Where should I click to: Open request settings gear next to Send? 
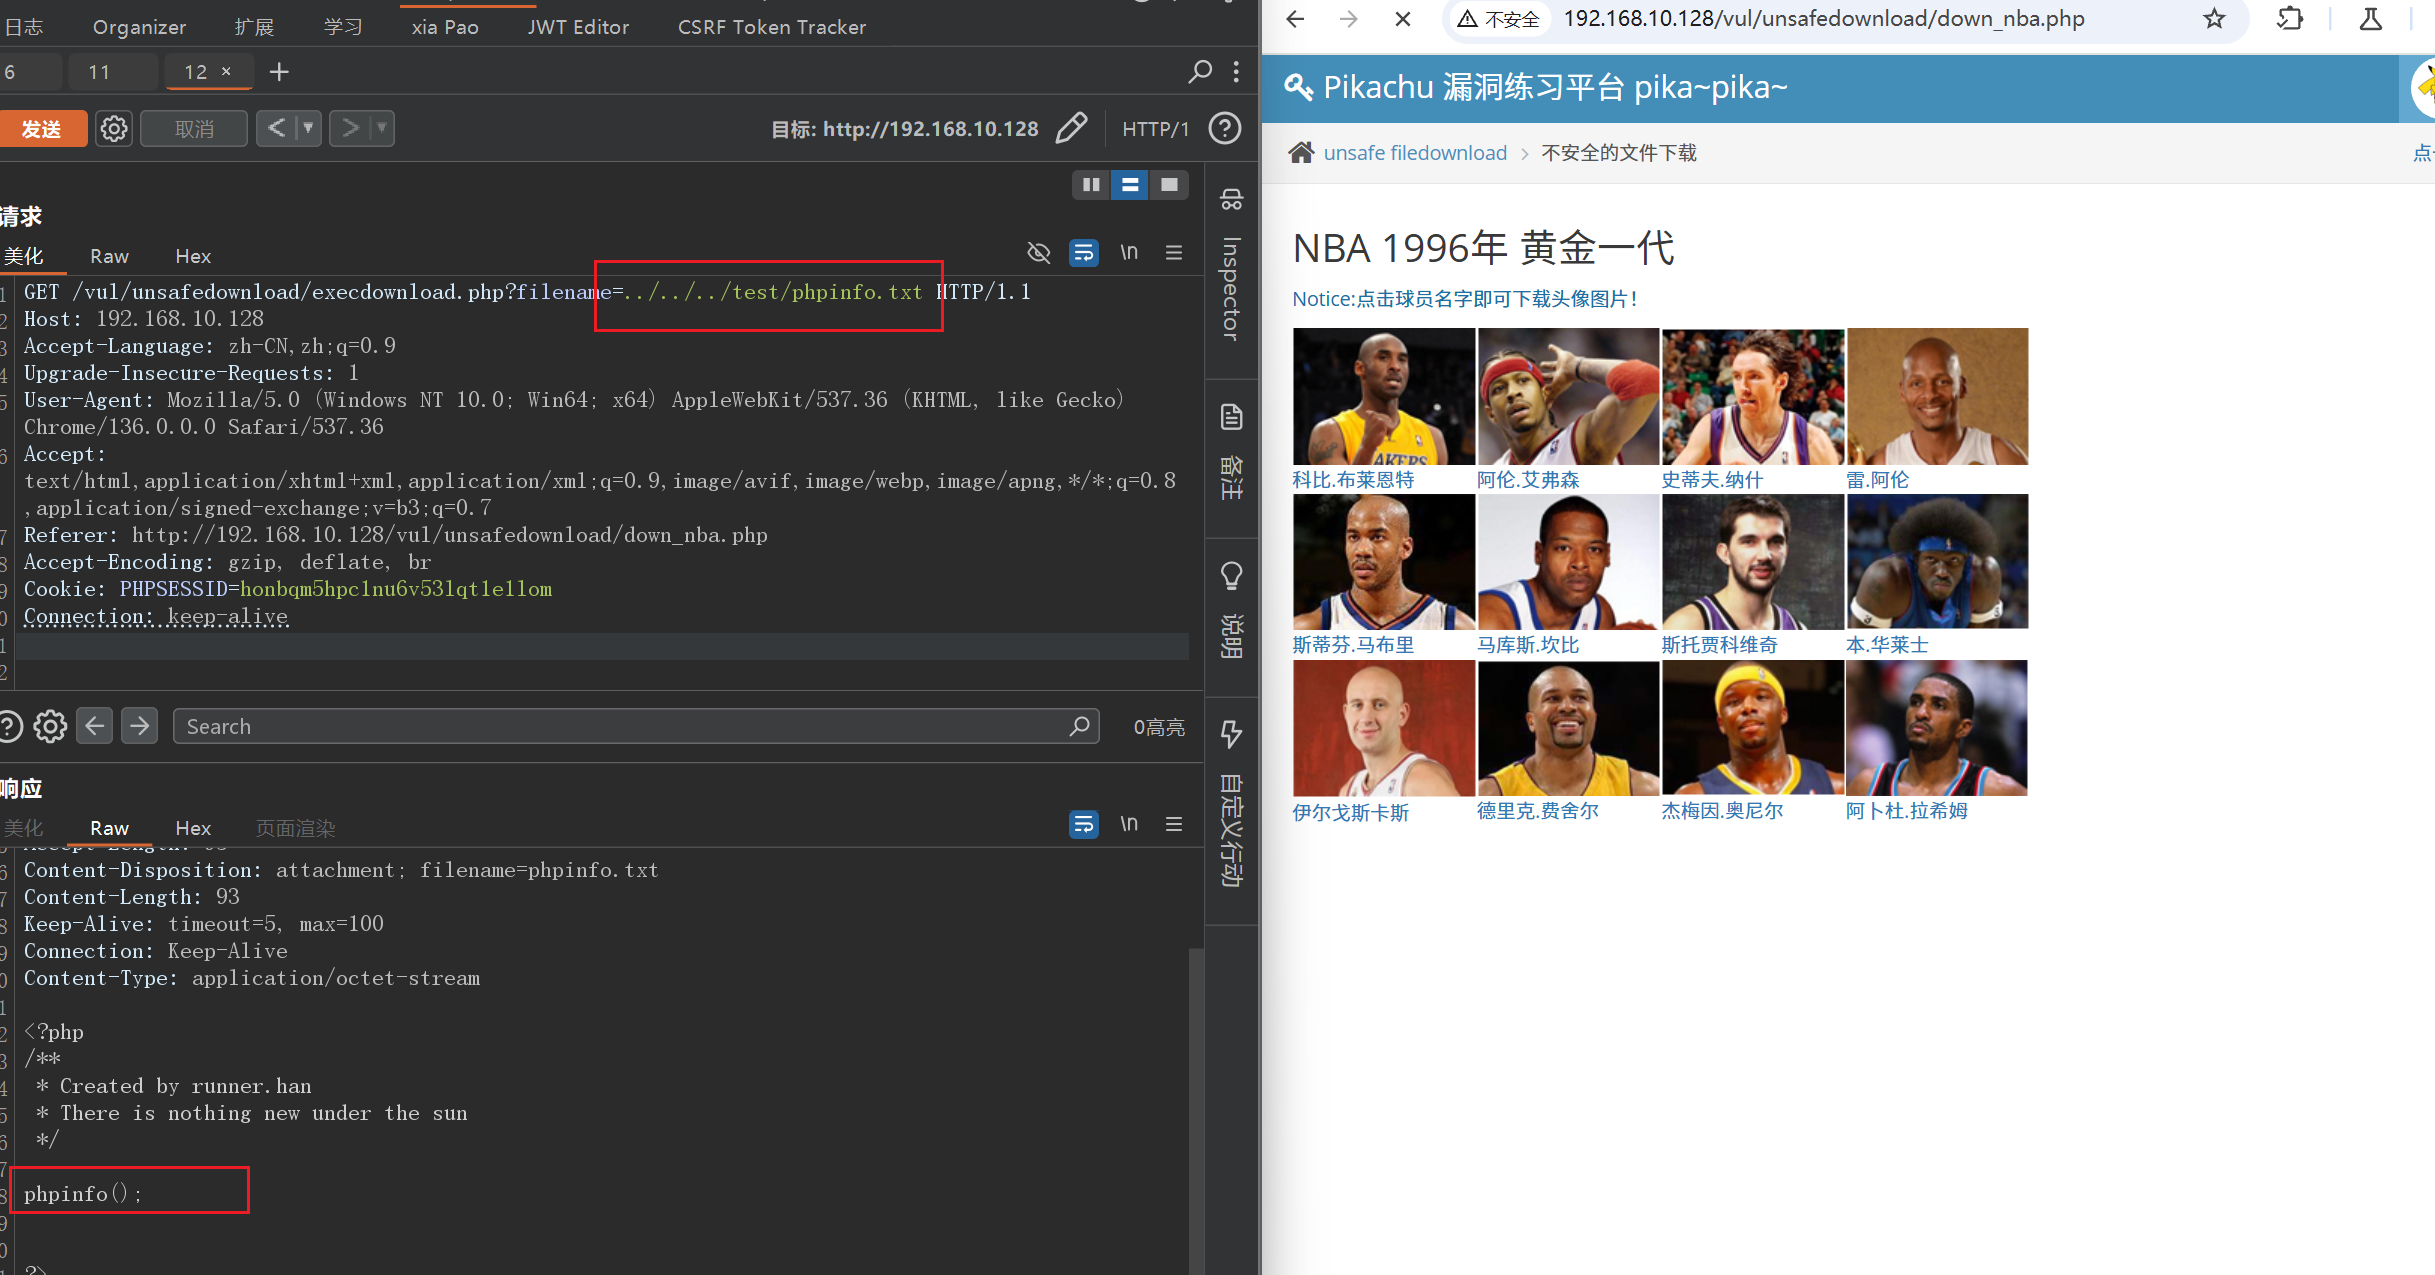point(114,129)
